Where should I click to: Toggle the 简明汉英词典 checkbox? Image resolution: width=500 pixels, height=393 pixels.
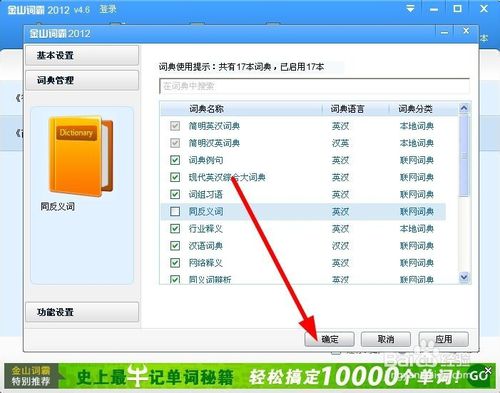click(x=175, y=143)
